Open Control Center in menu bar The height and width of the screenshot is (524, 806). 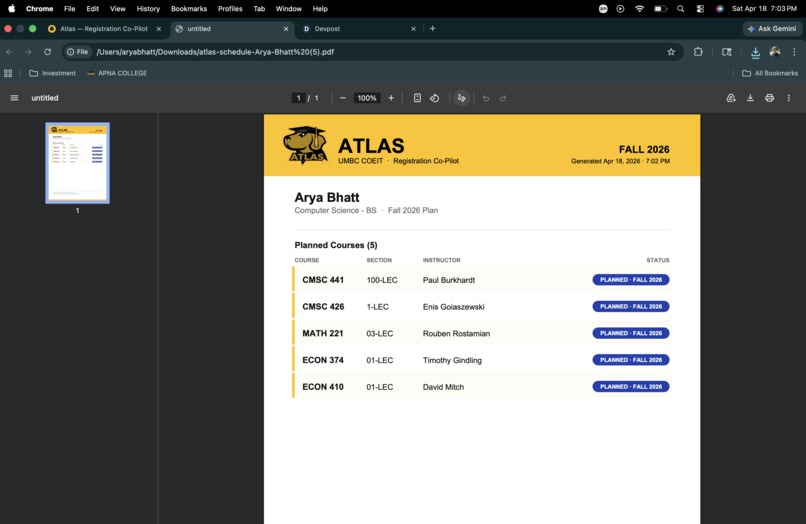point(700,9)
